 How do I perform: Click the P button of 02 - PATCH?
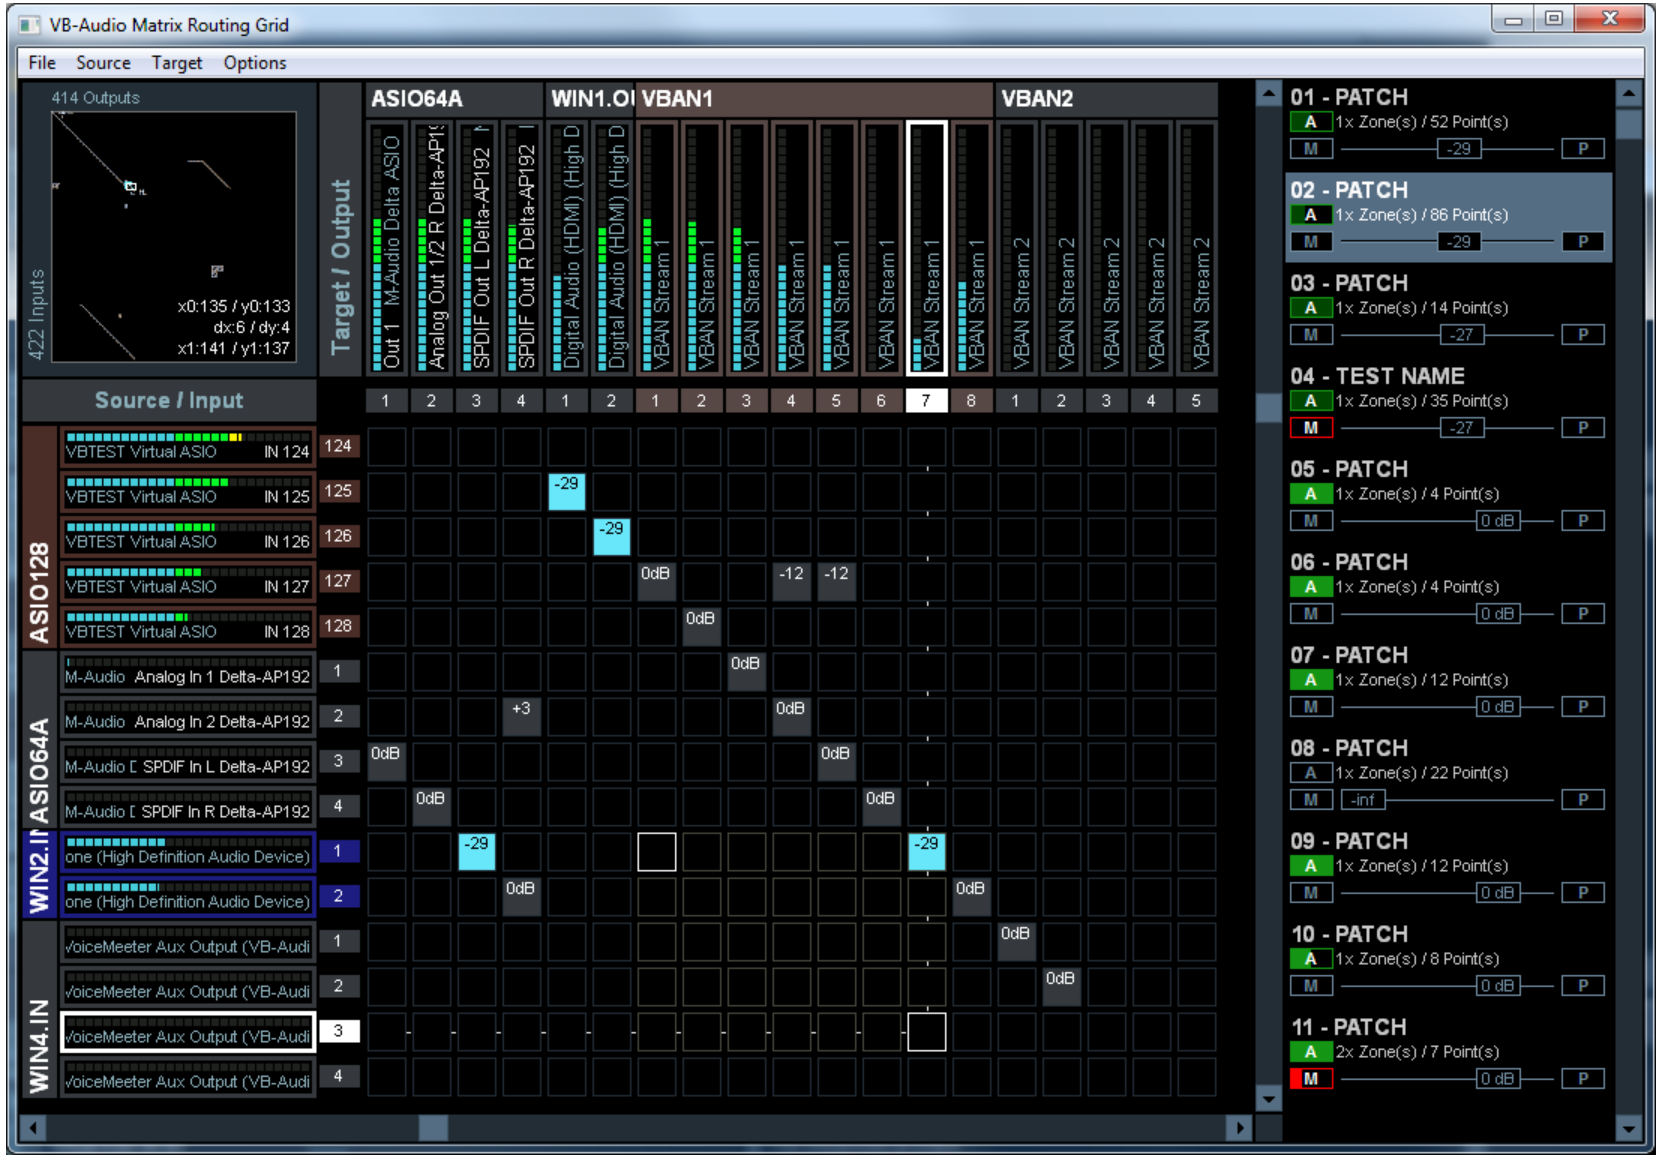[1583, 242]
